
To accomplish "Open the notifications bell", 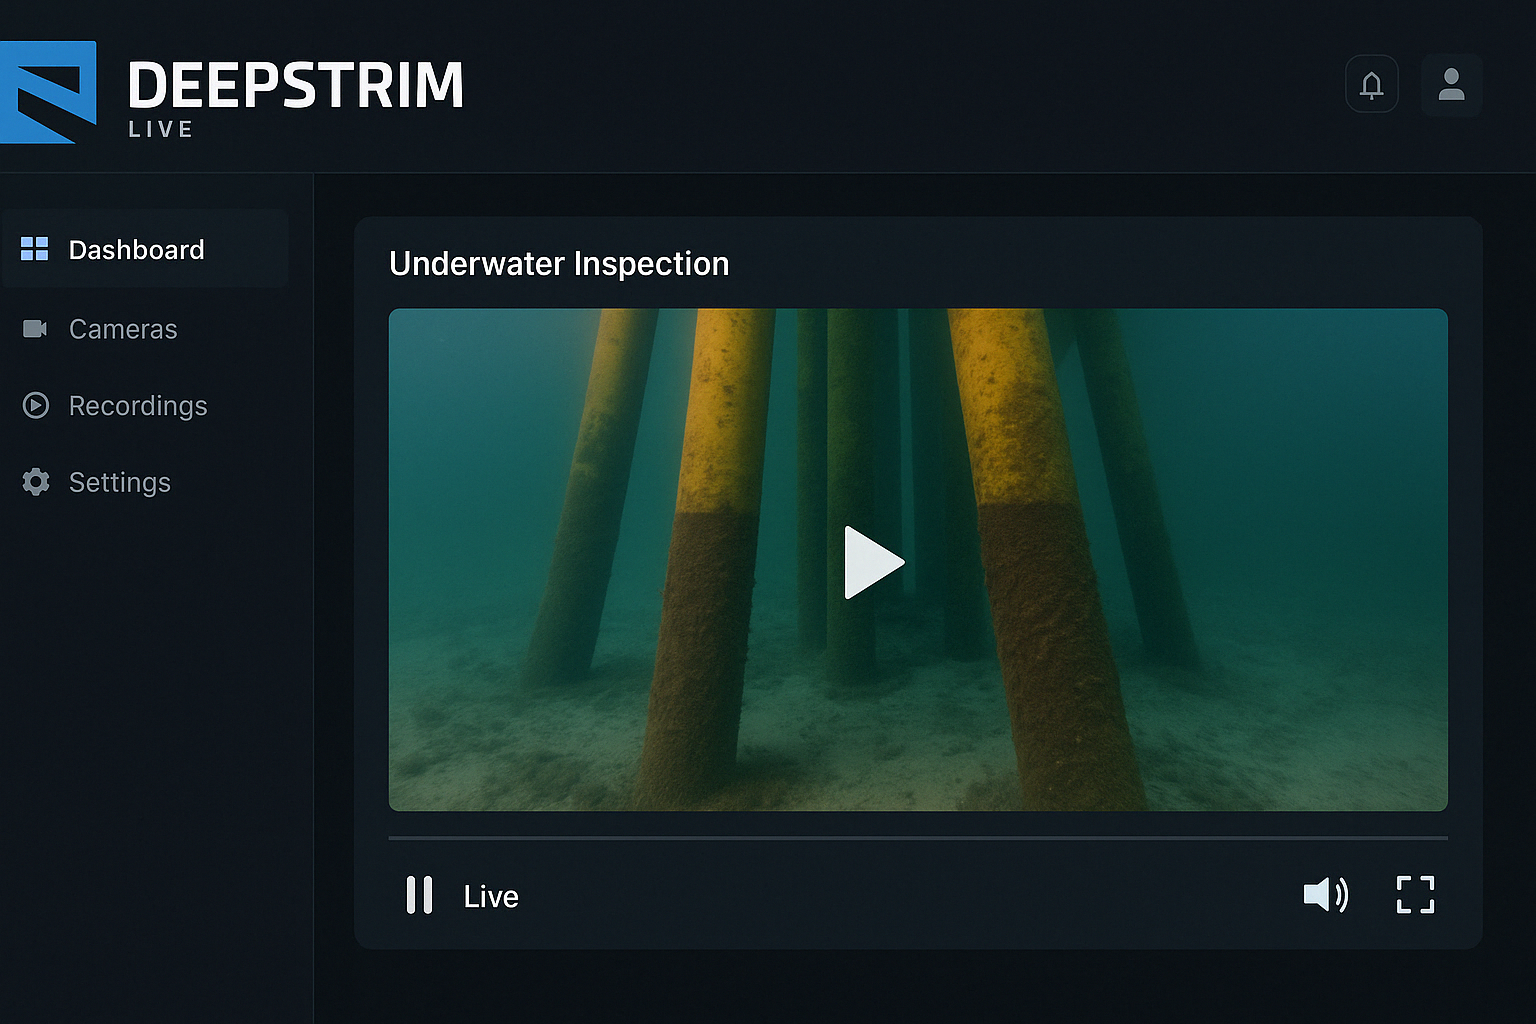I will click(x=1371, y=85).
